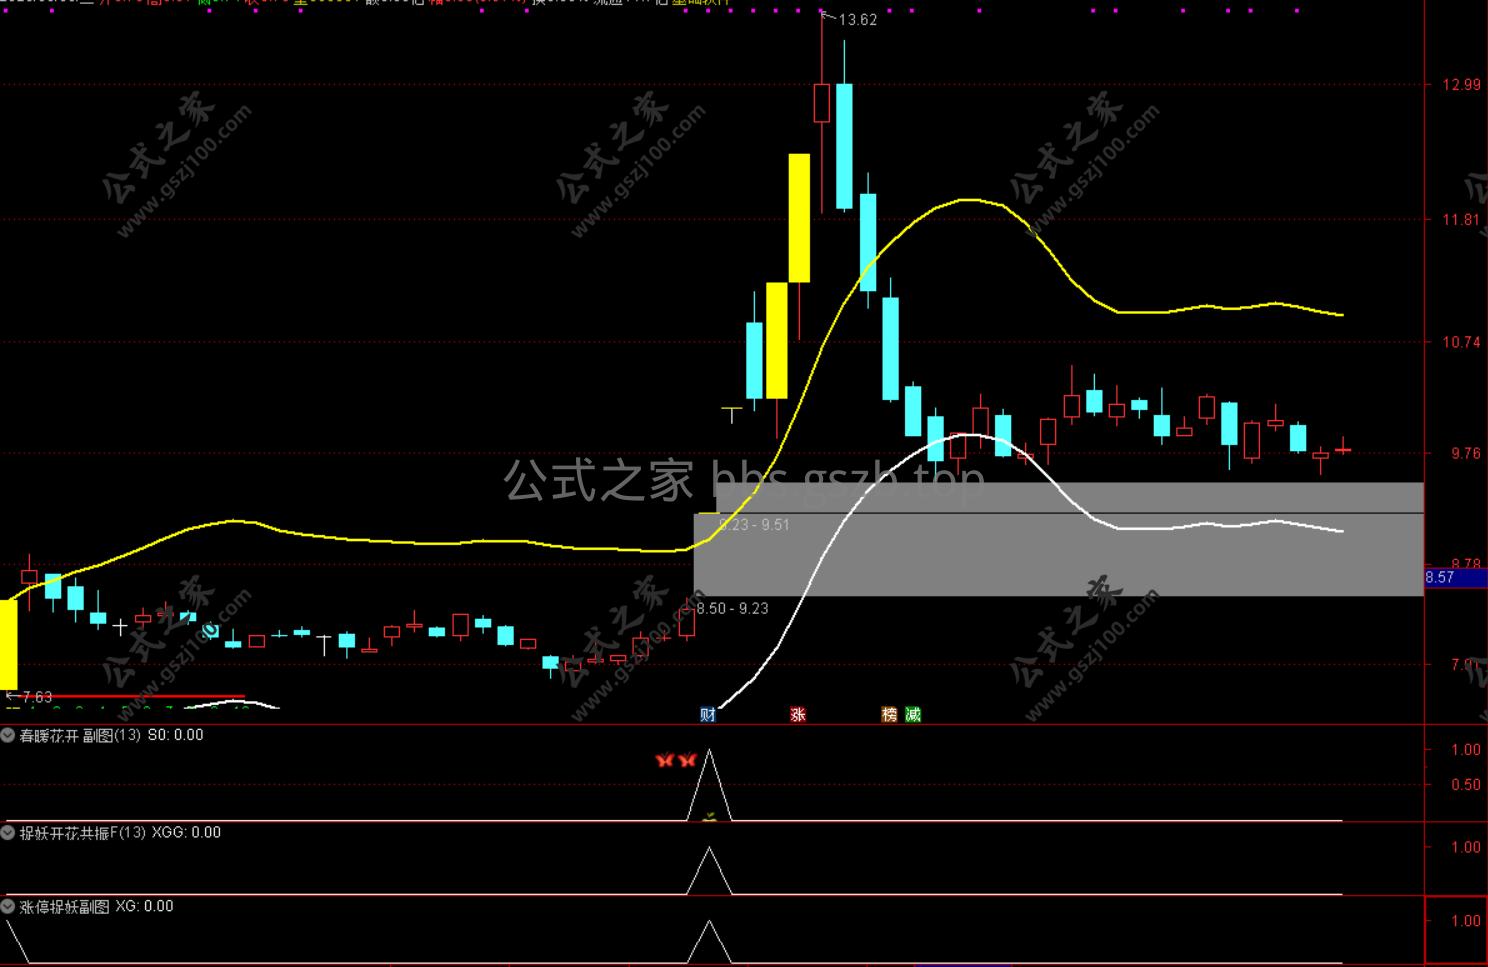Click the 春暖花开 副图(13) indicator name

[80, 735]
